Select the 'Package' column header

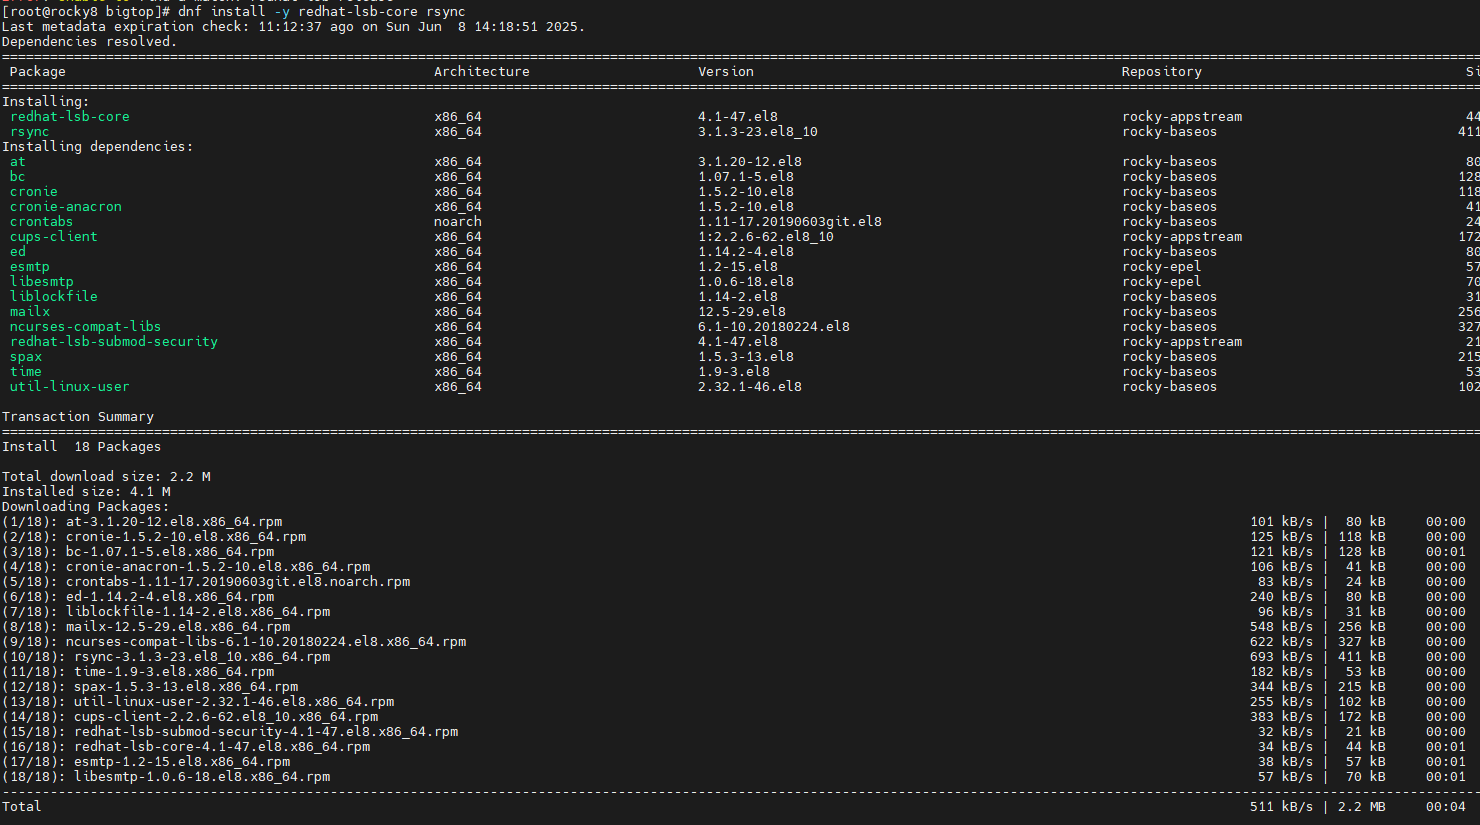point(38,72)
